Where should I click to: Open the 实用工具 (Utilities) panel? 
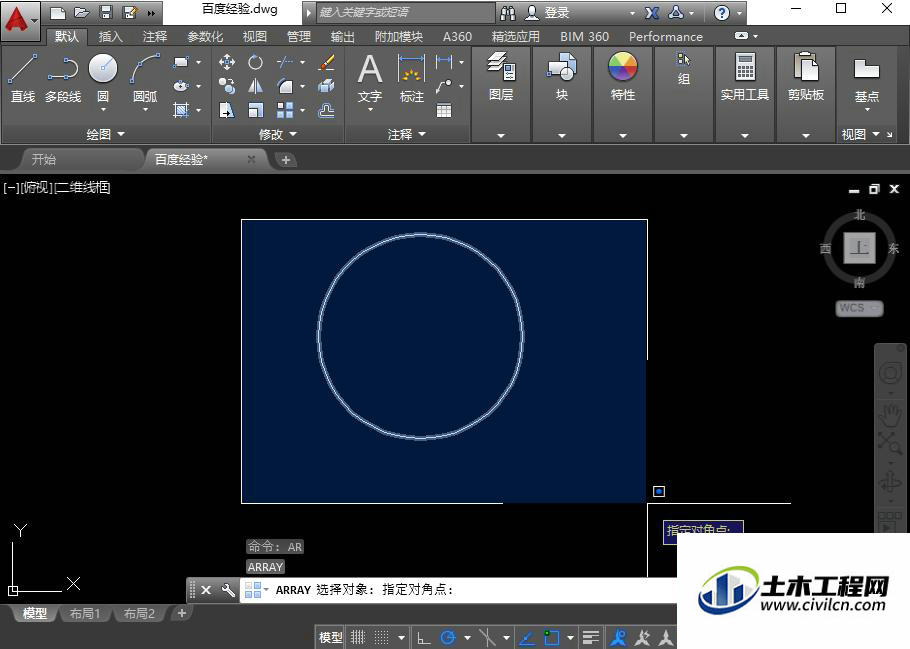click(x=745, y=75)
